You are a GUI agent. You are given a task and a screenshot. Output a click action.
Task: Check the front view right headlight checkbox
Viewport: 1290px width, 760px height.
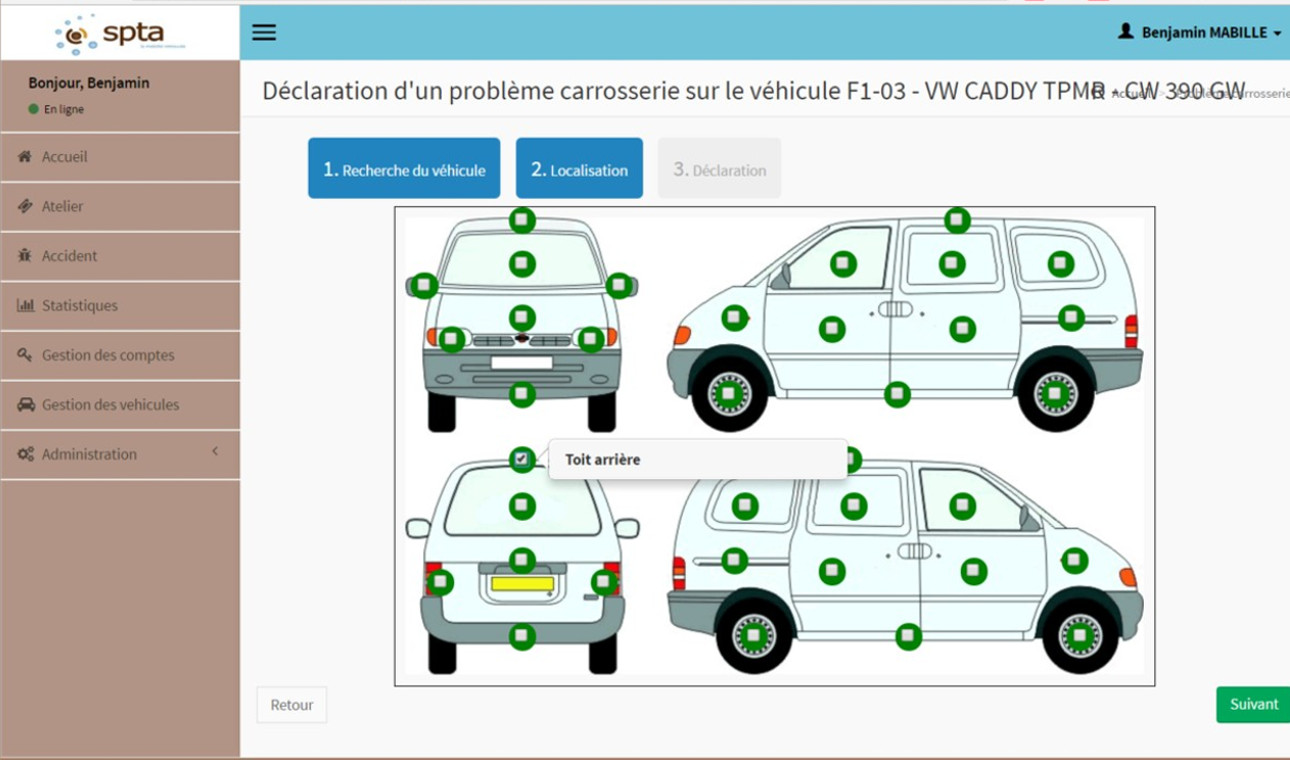(591, 340)
